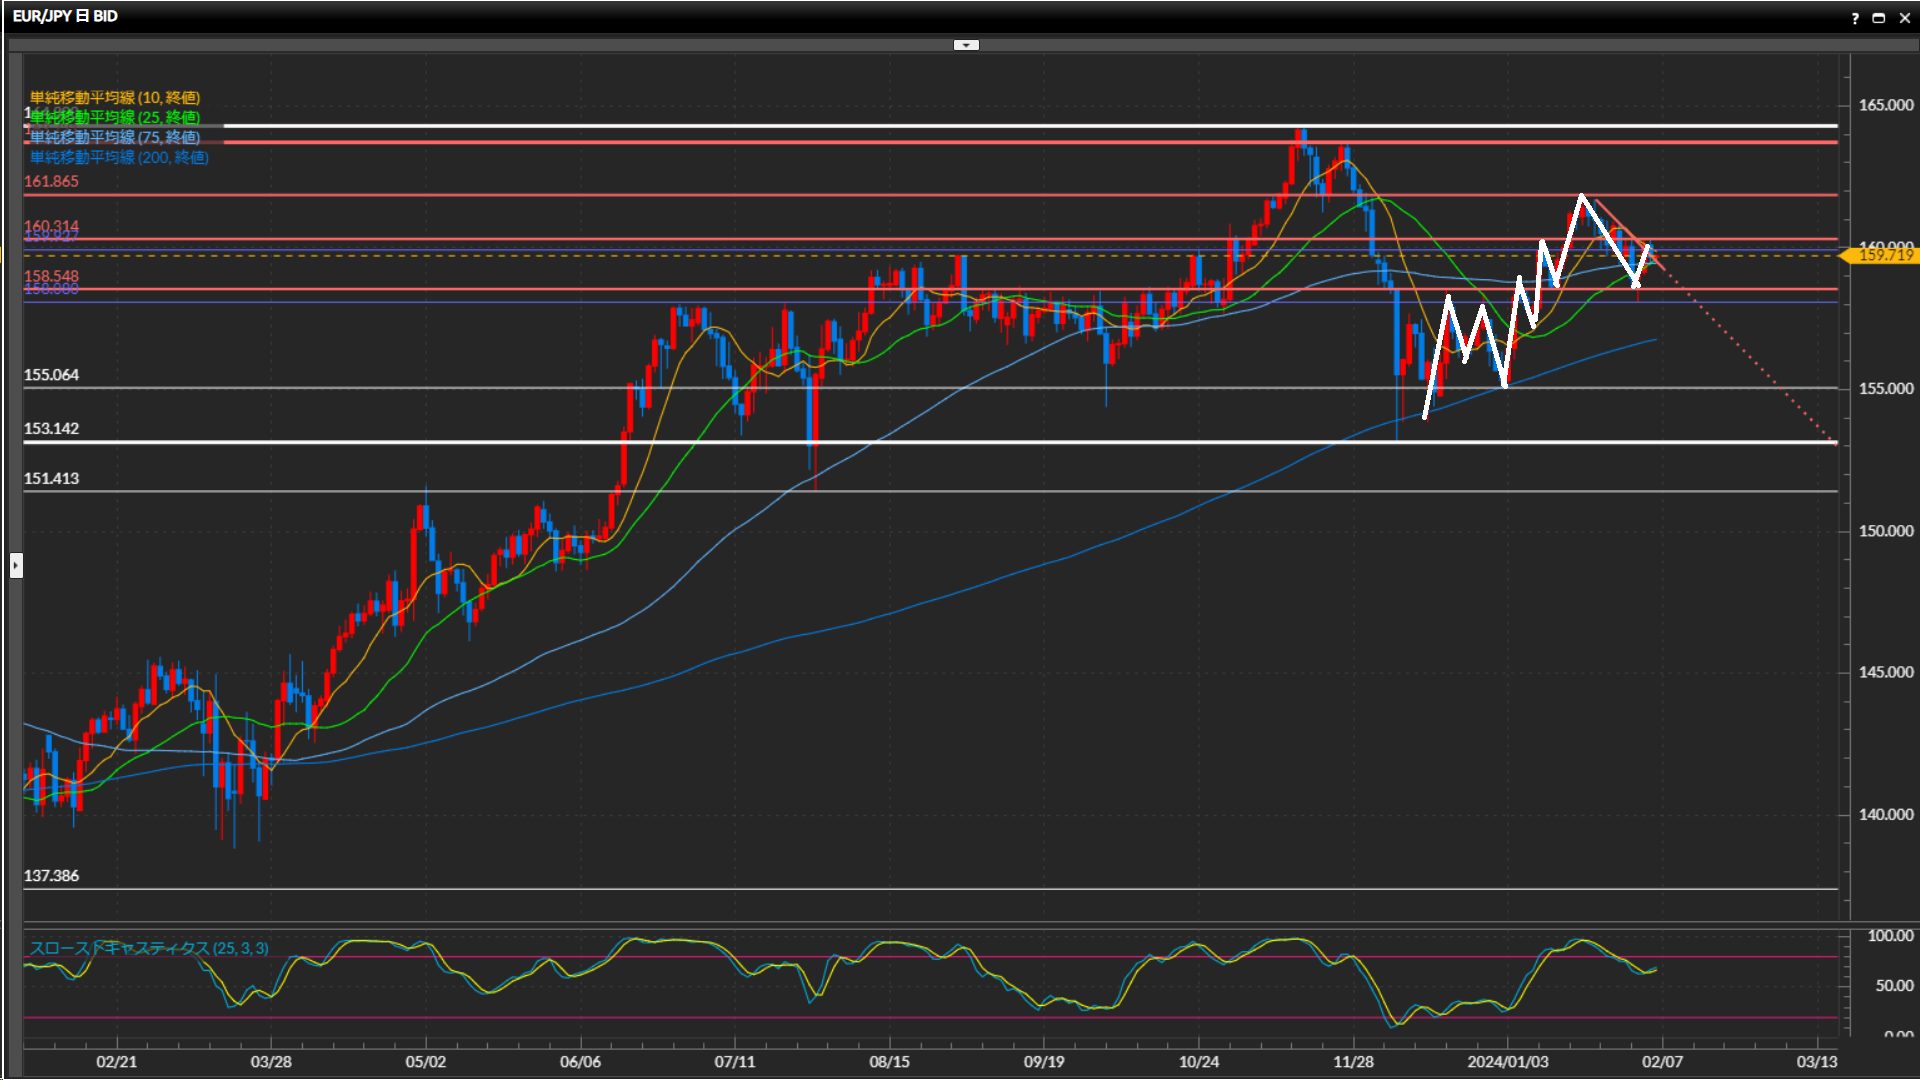Click the 75-period moving average label
Screen dimensions: 1920x1080
(x=115, y=137)
